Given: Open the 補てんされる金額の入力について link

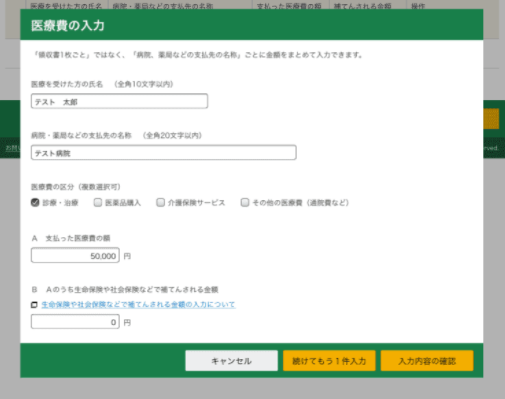Looking at the screenshot, I should (x=138, y=304).
